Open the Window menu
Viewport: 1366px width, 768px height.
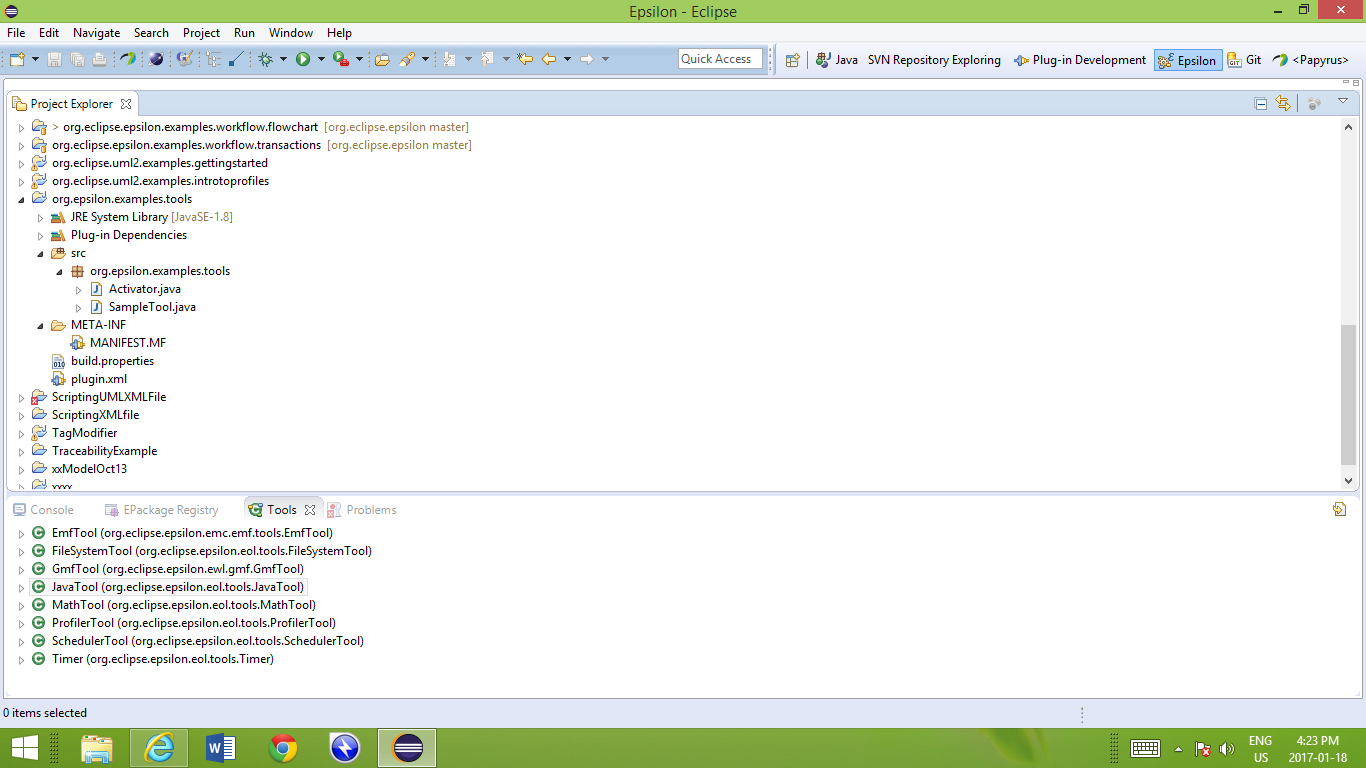click(291, 33)
